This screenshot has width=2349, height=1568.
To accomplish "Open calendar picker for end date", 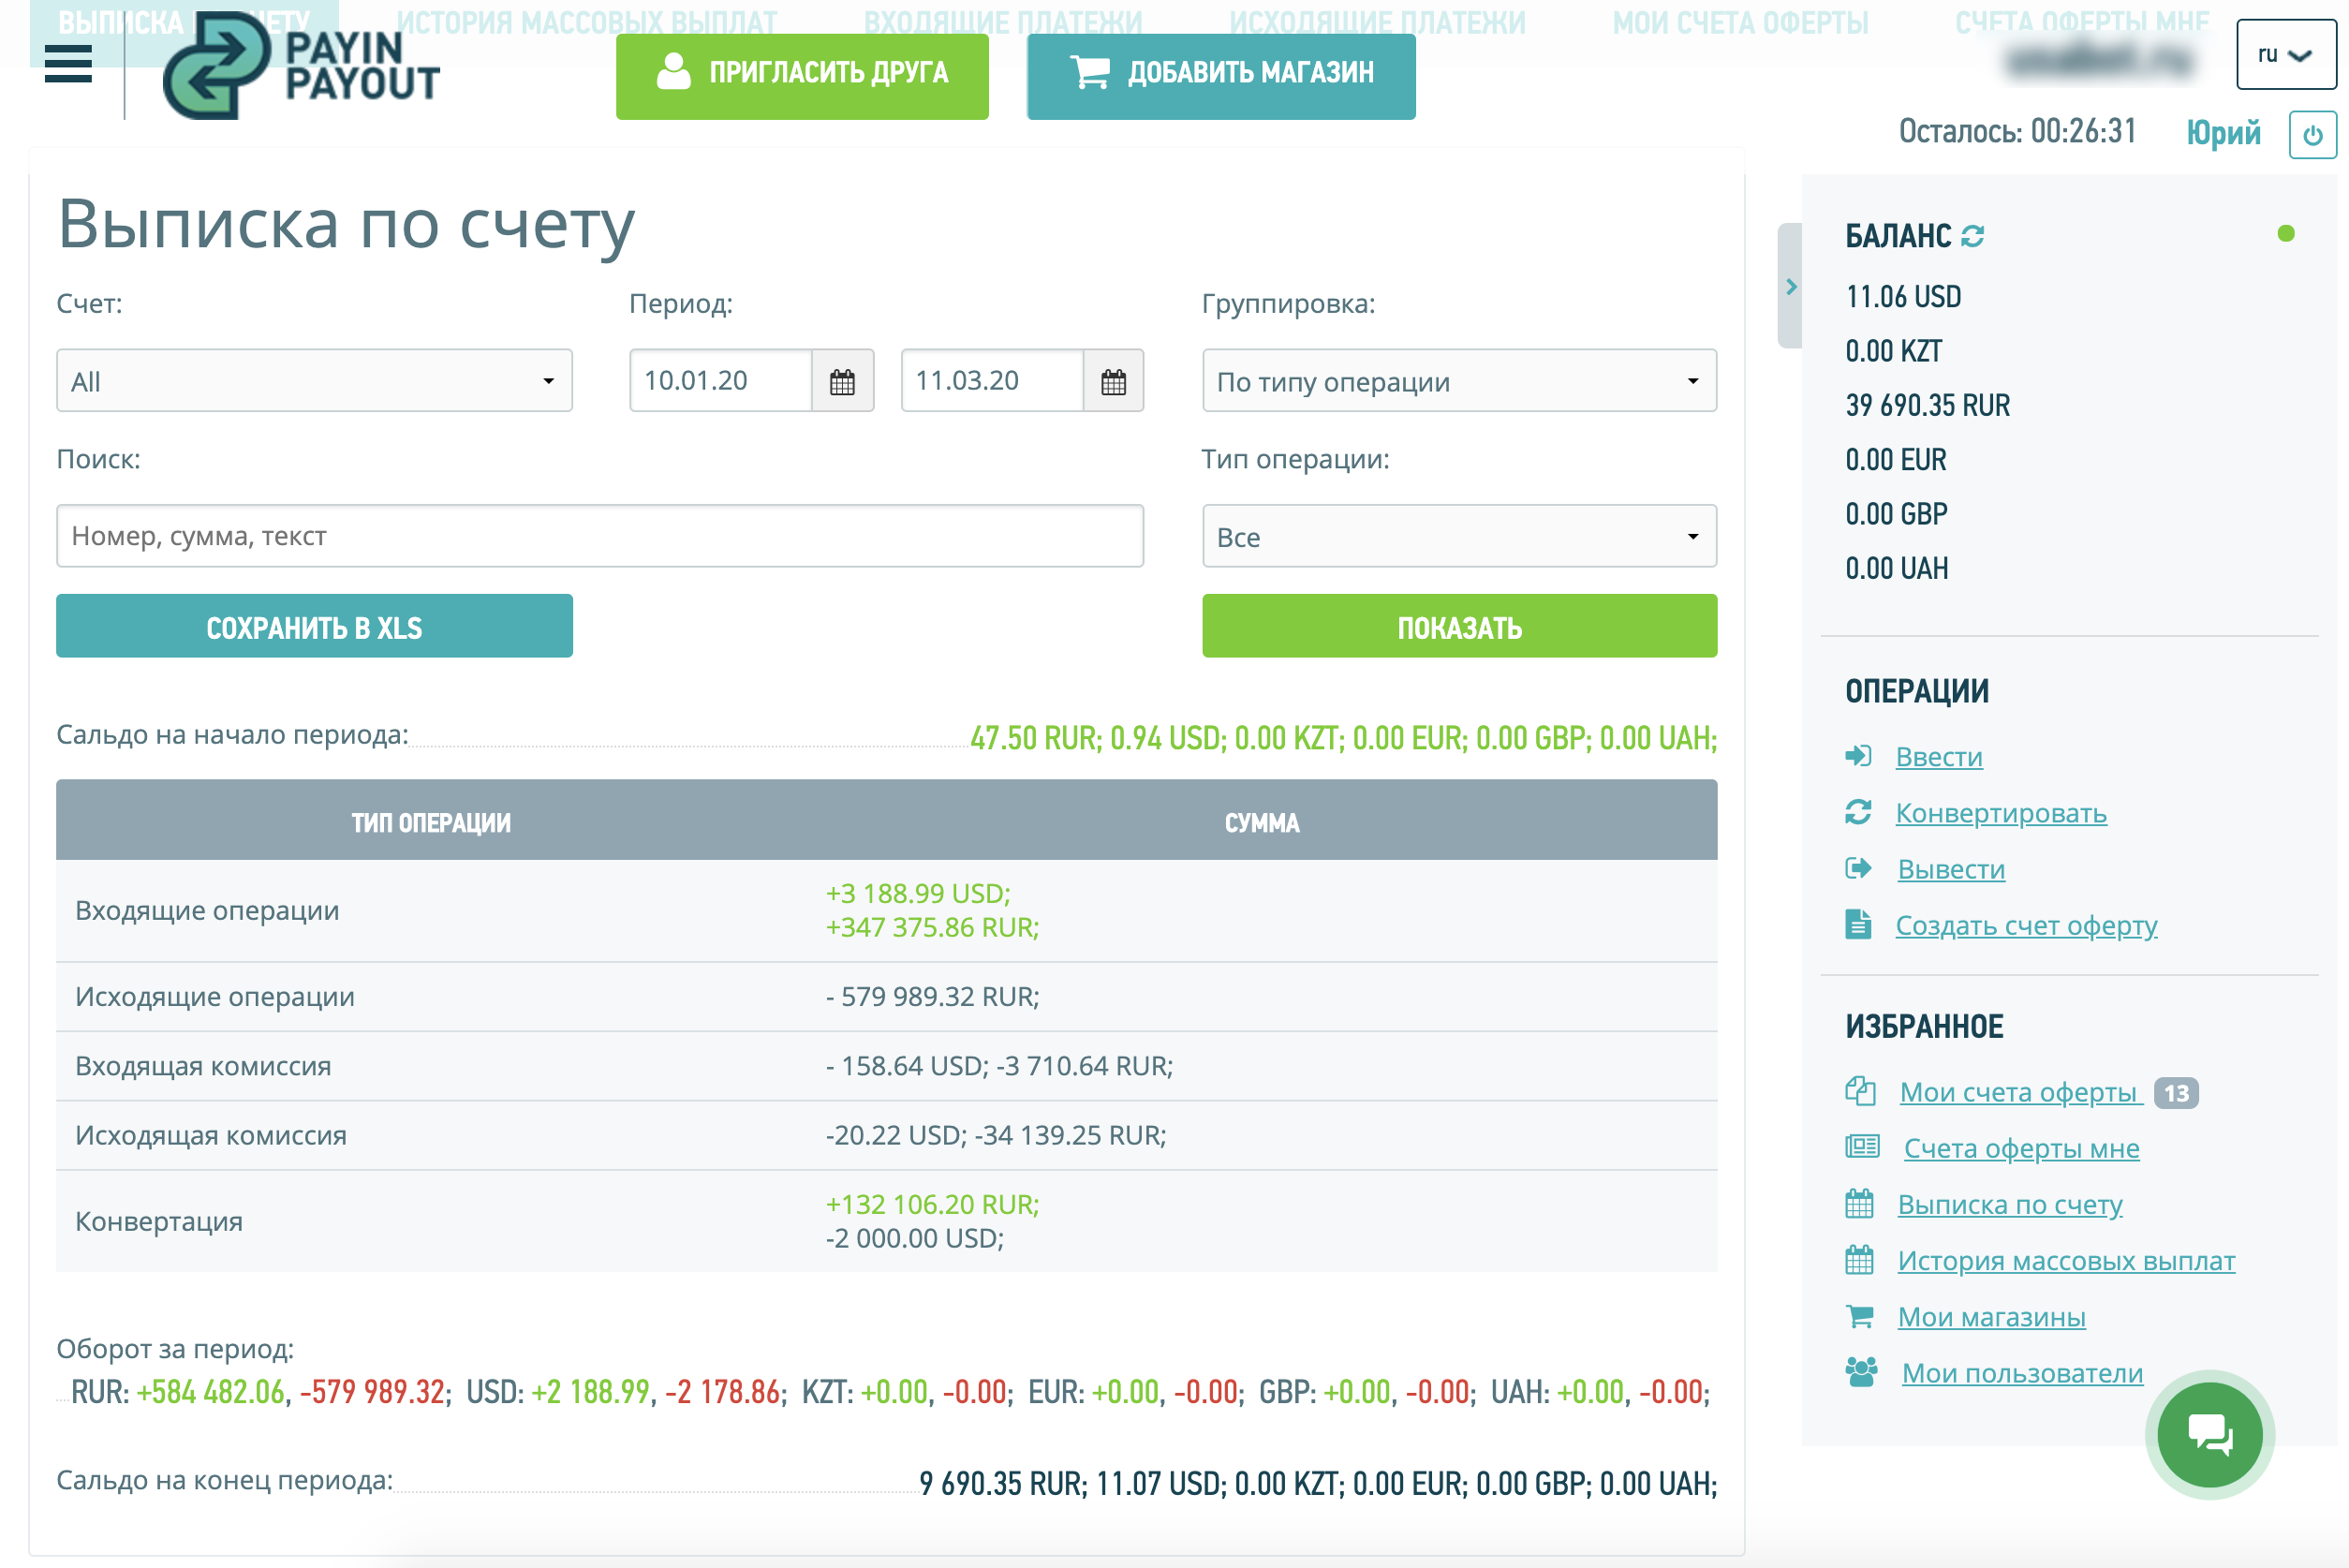I will (x=1113, y=381).
